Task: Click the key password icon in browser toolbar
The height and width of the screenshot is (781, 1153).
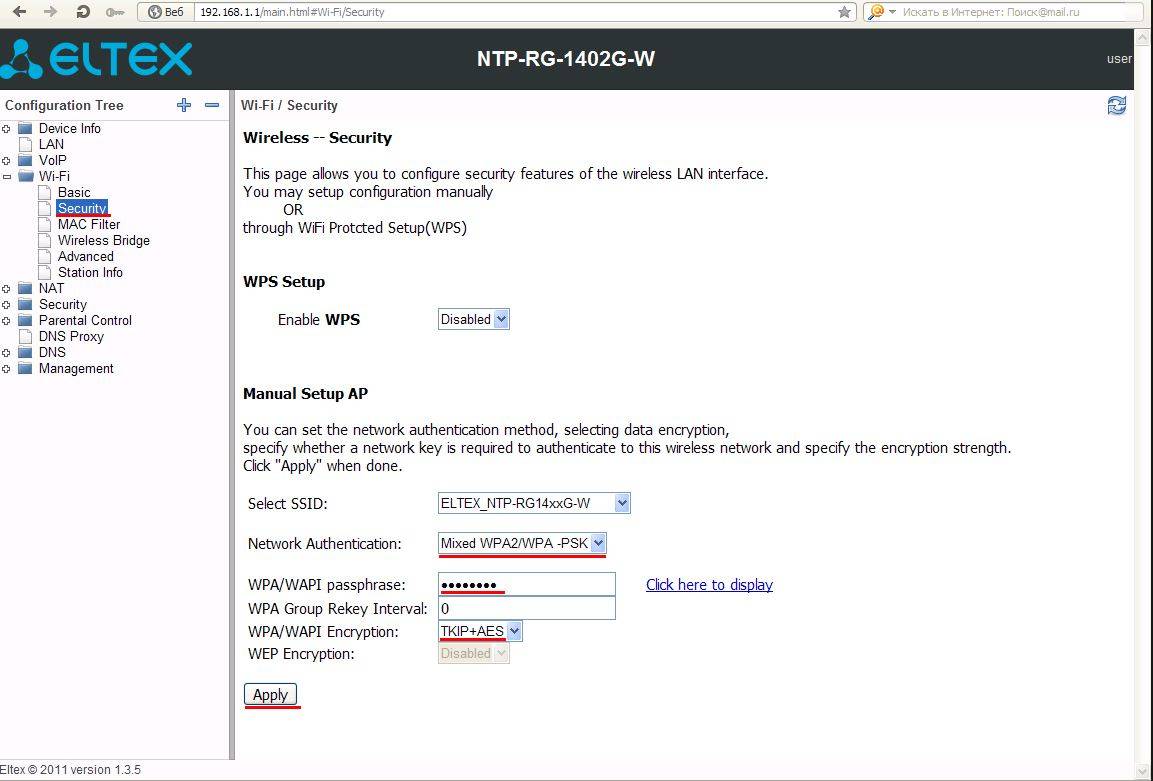Action: point(115,13)
